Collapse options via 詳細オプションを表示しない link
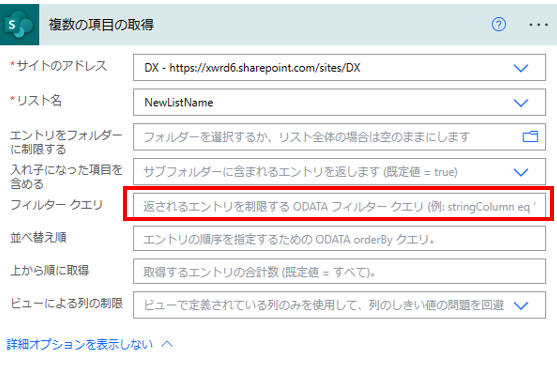Image resolution: width=557 pixels, height=366 pixels. pos(80,344)
